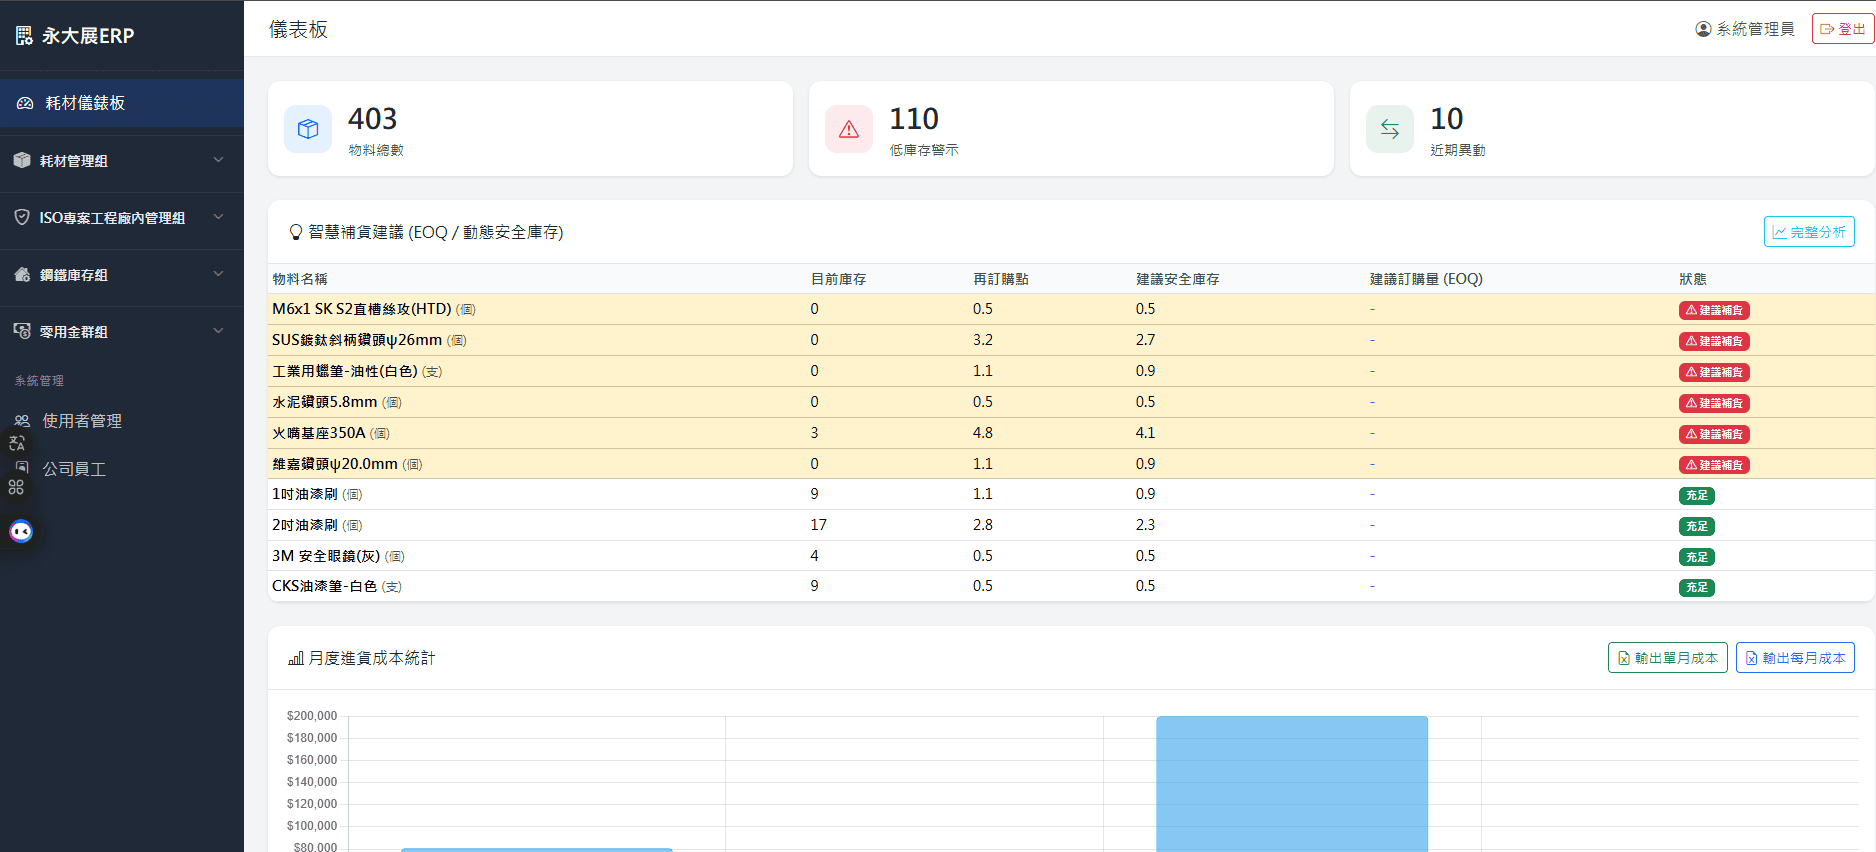The height and width of the screenshot is (852, 1876).
Task: Select the SUS鍍鈦斜柄鑽頭ψ26mm row name
Action: pyautogui.click(x=357, y=340)
